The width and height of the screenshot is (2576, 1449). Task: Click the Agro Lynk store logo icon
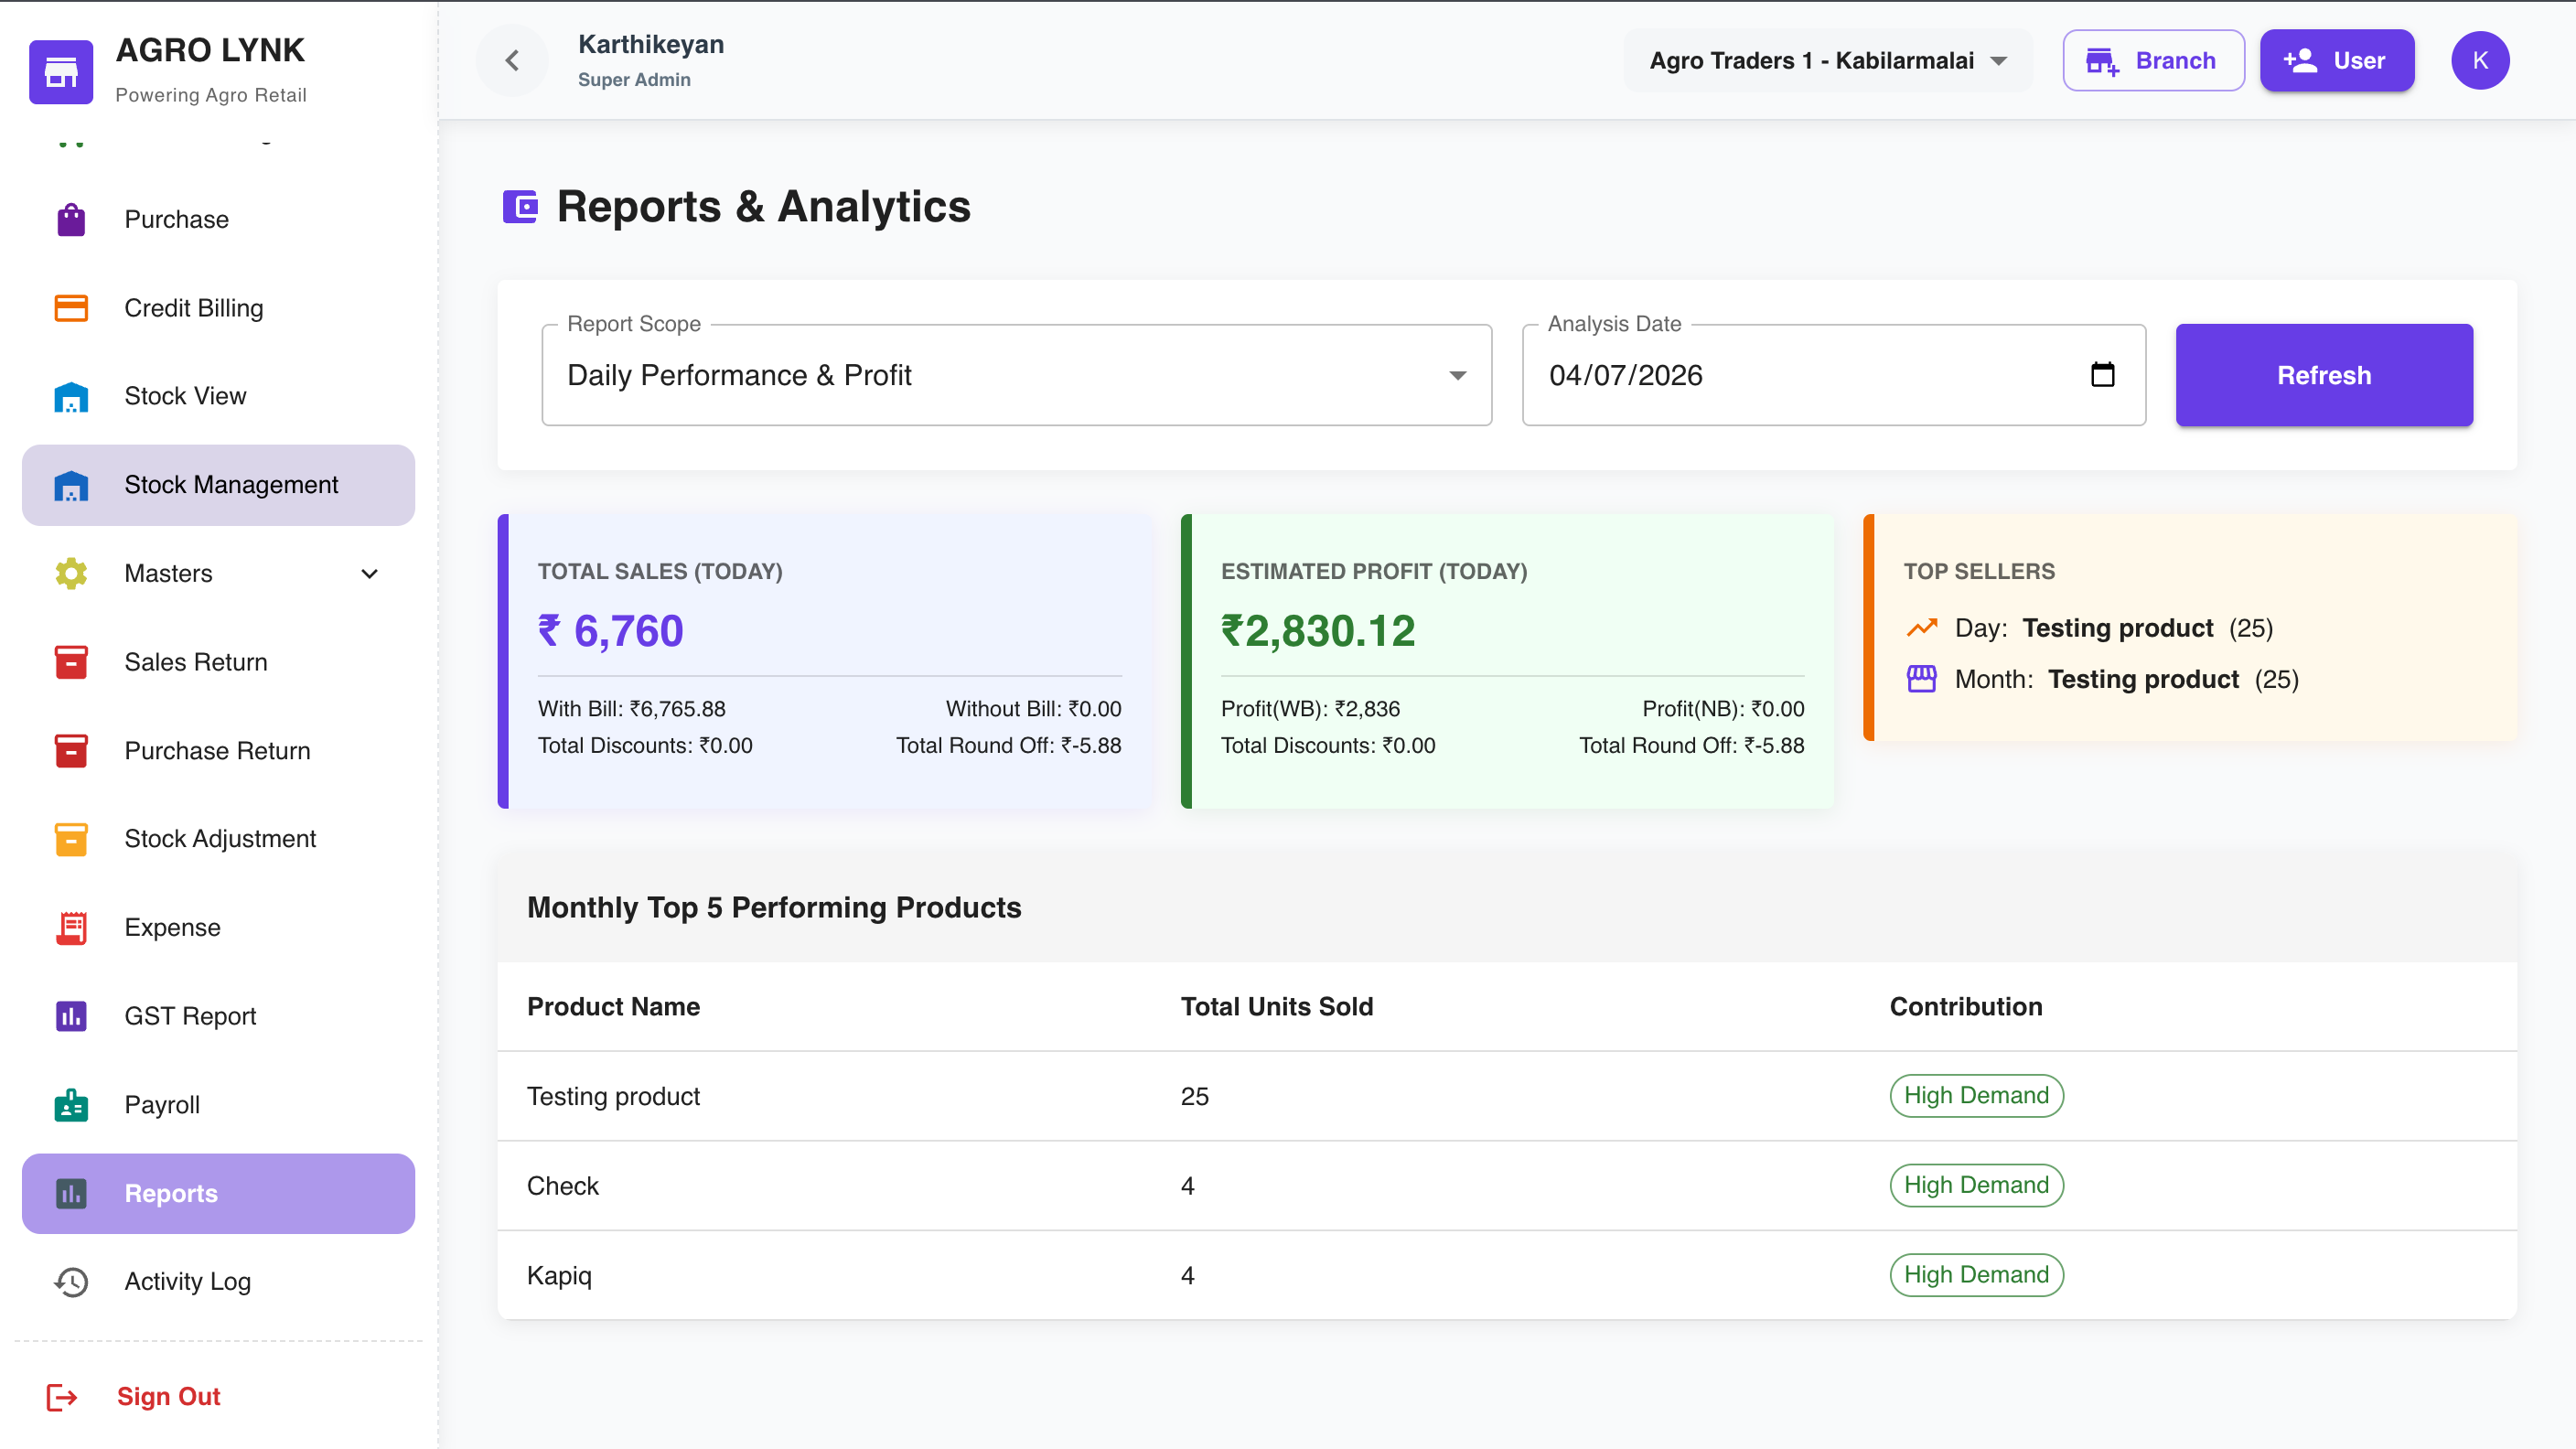pyautogui.click(x=61, y=72)
